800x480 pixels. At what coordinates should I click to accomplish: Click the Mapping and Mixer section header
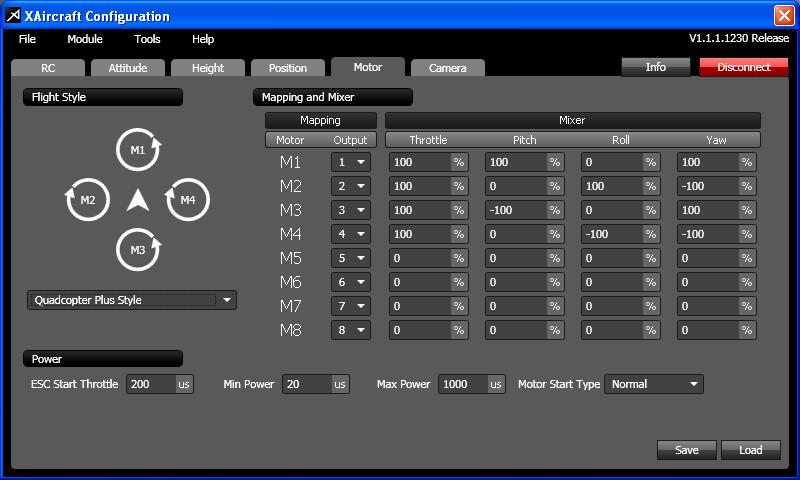click(333, 97)
